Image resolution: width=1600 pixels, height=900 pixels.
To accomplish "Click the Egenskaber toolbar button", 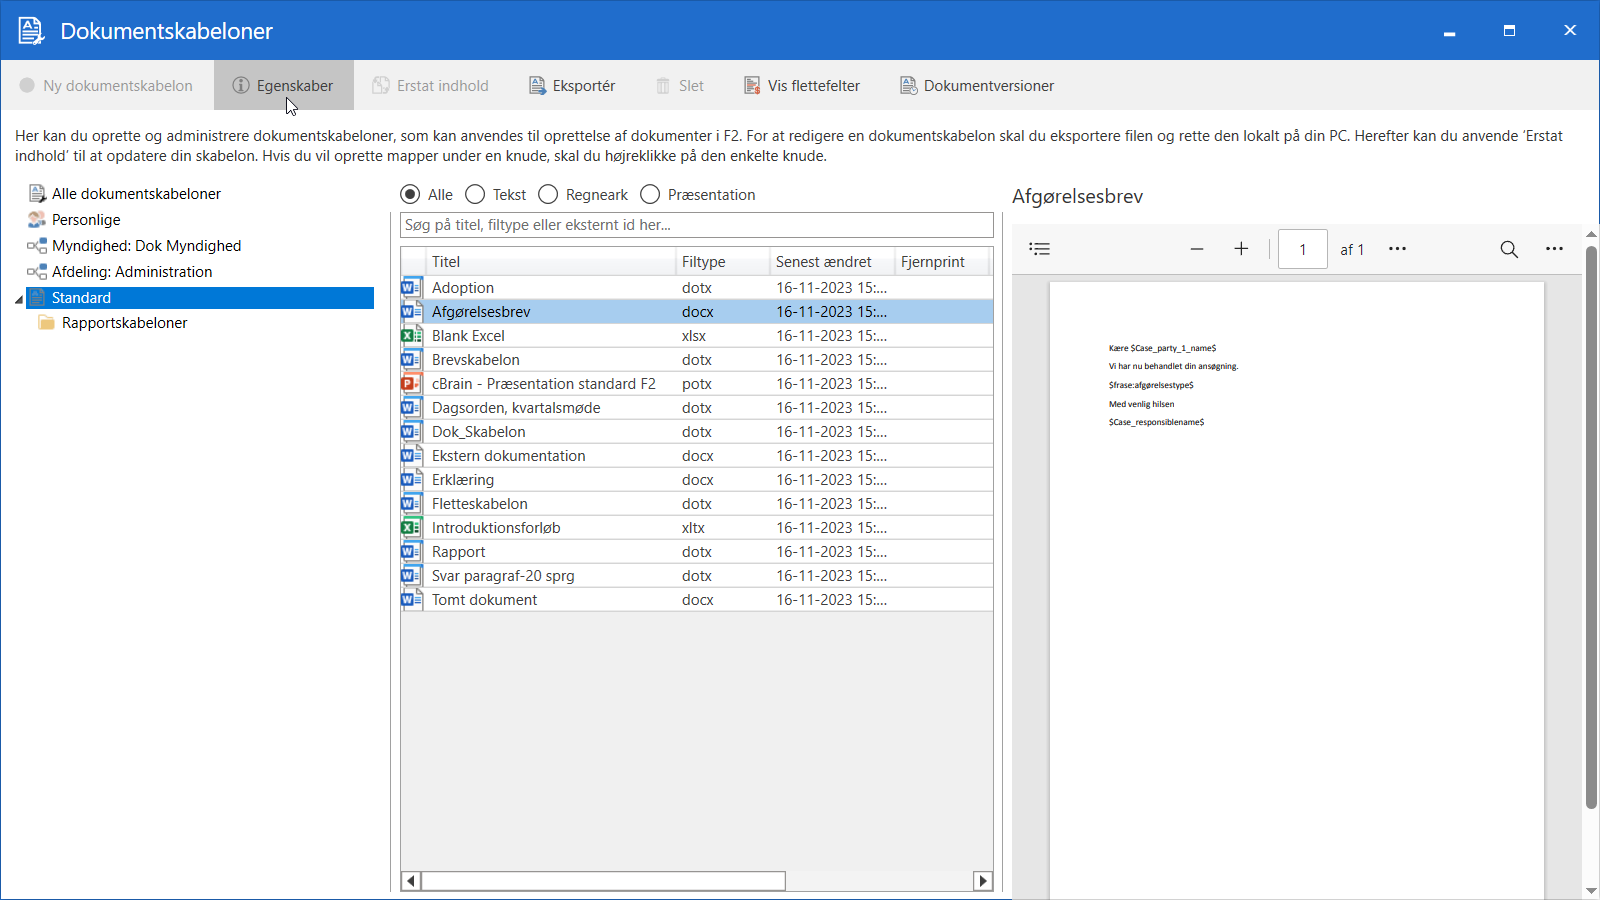I will pos(283,85).
